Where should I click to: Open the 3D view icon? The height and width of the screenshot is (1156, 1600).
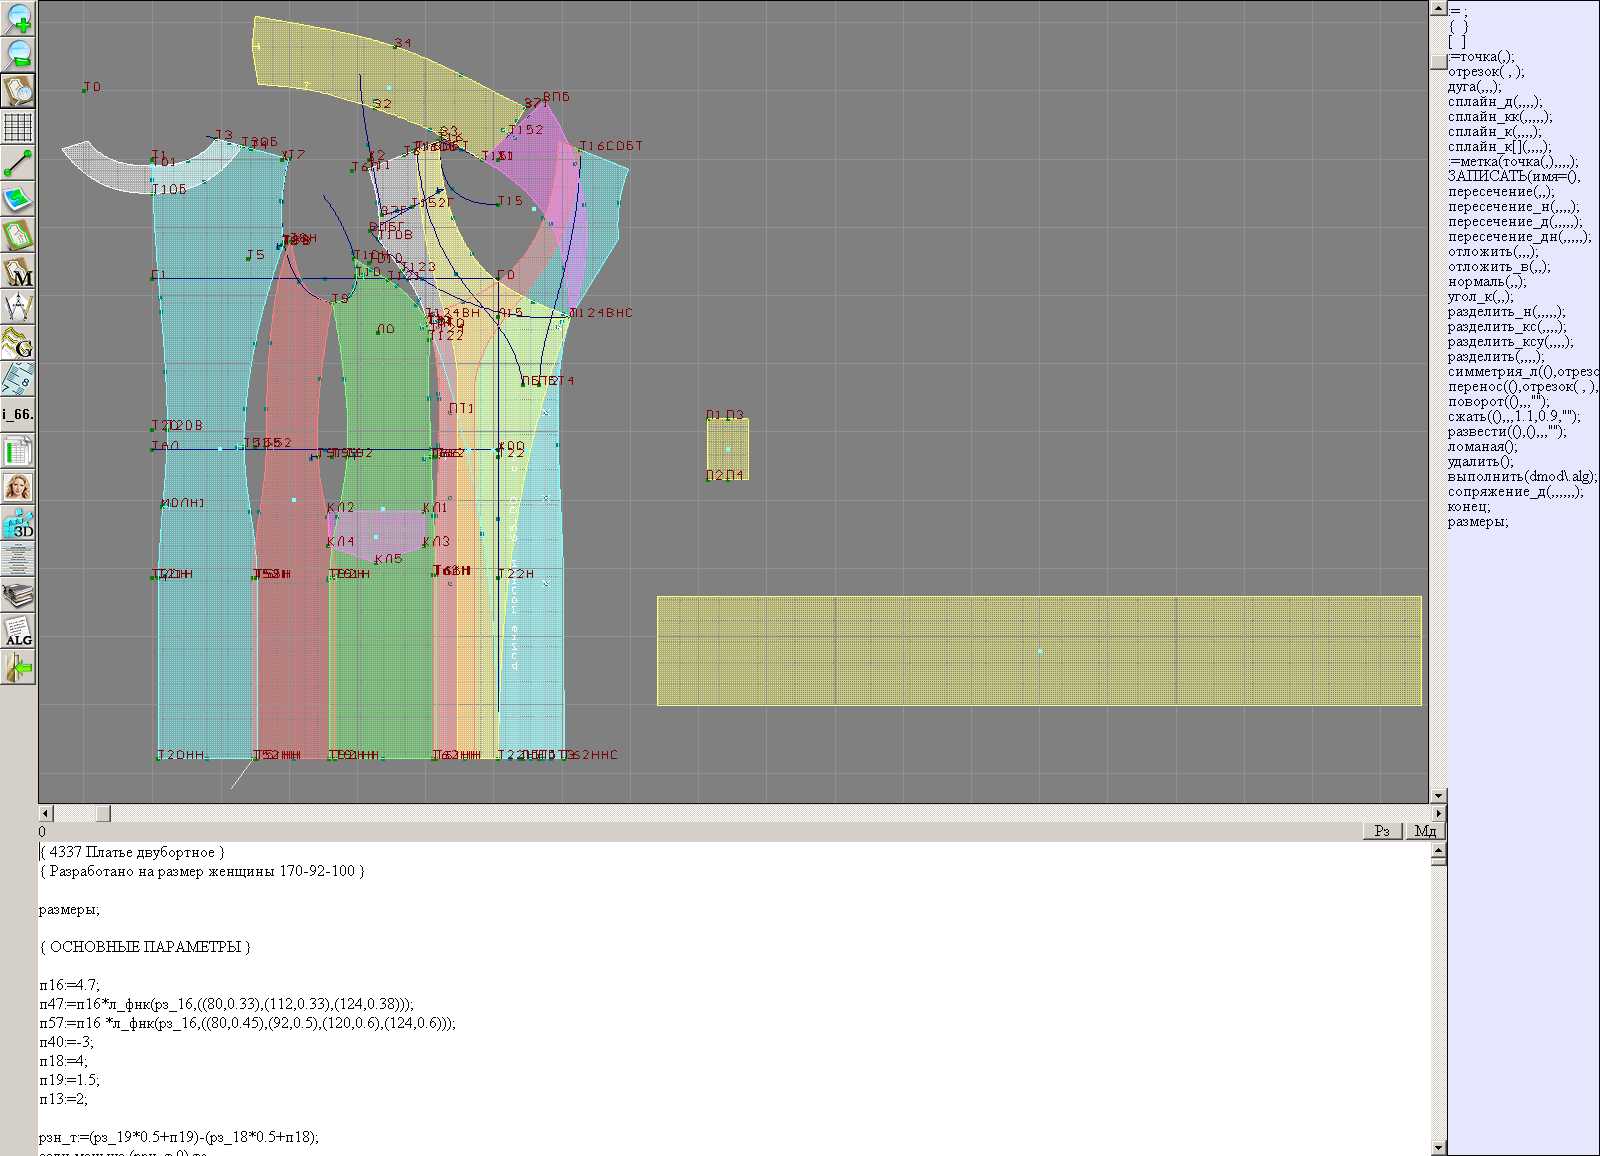pyautogui.click(x=18, y=523)
